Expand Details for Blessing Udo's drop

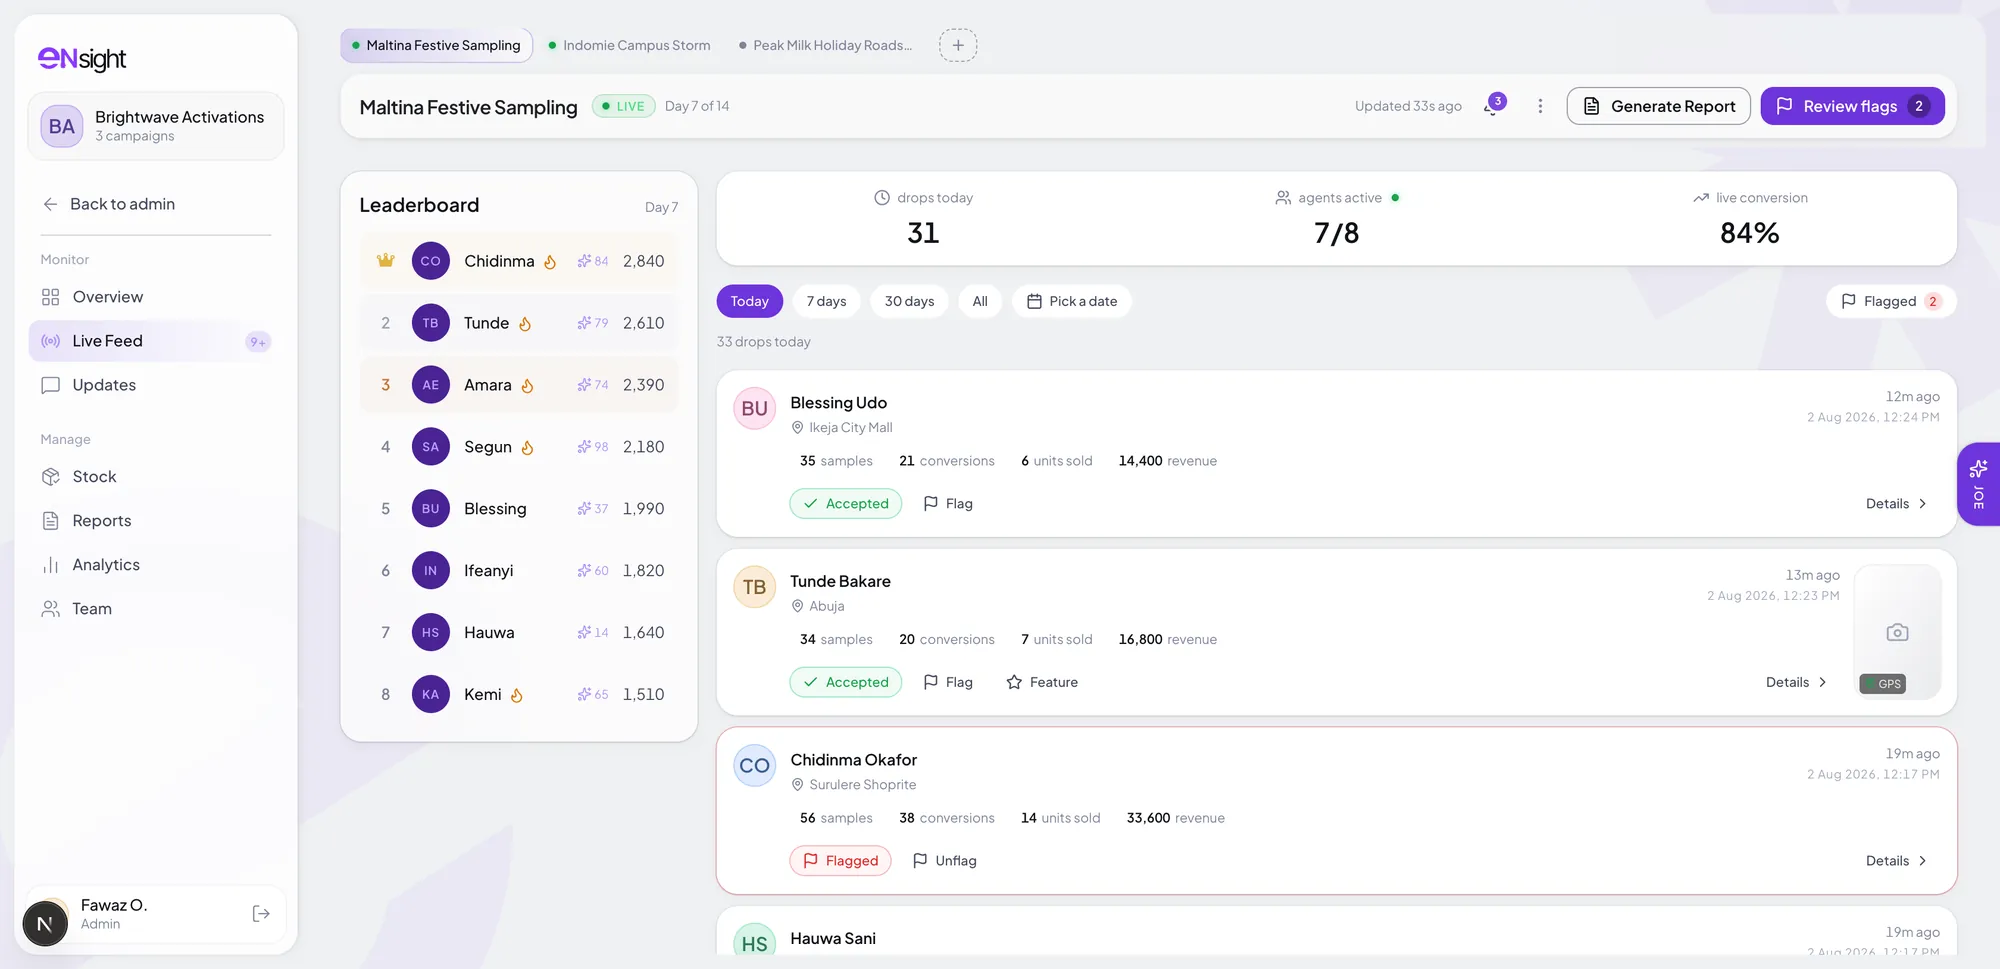coord(1896,504)
